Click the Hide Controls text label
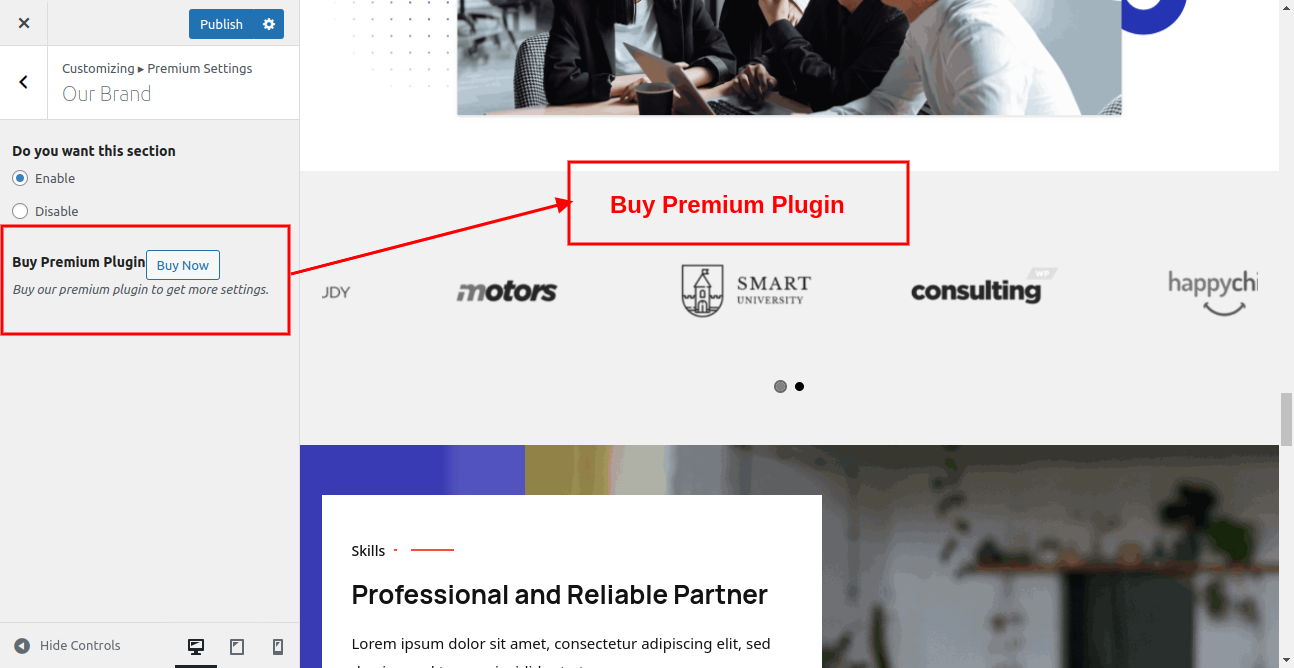1294x668 pixels. pos(80,646)
